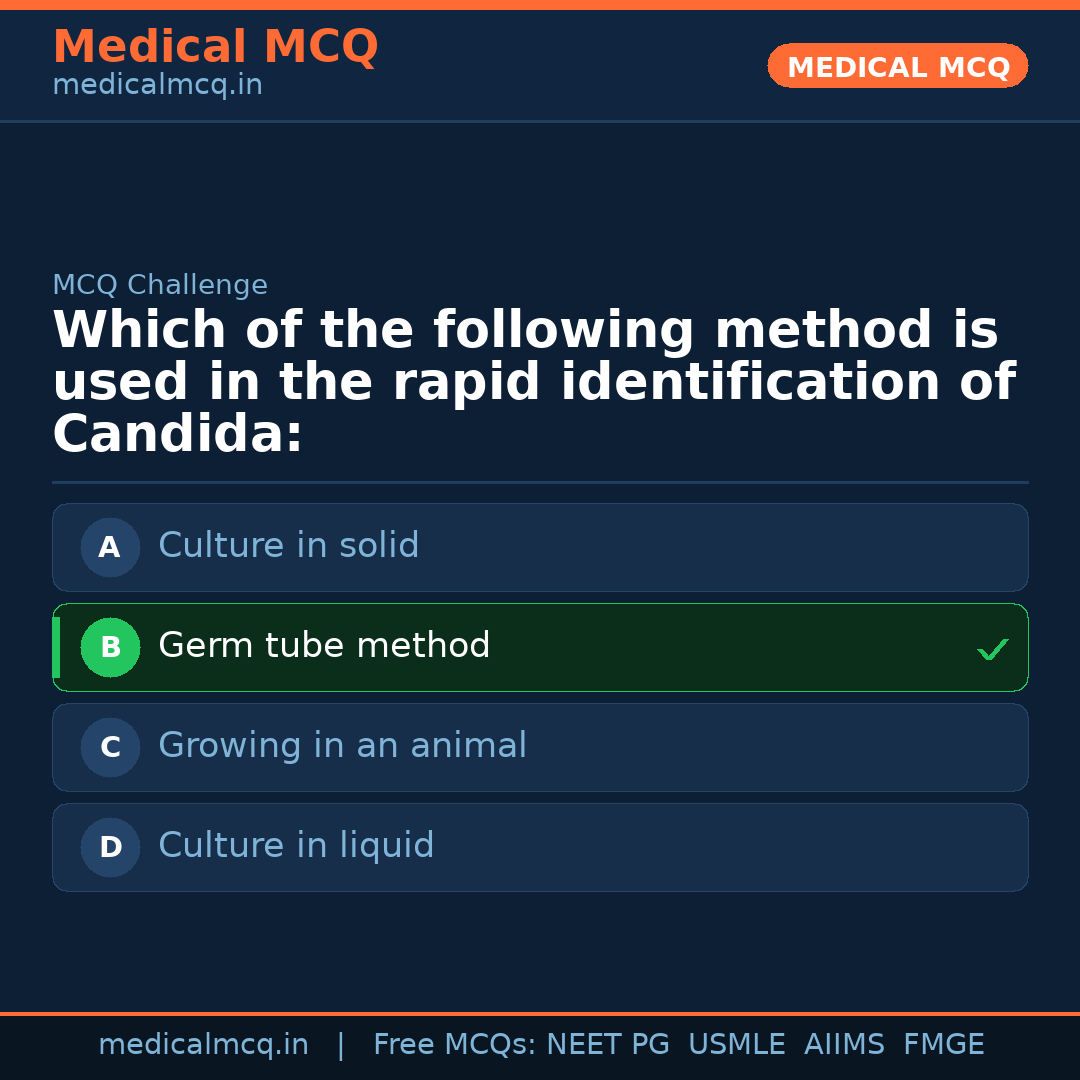Select the 'Germ tube method' answer
Screen dimensions: 1080x1080
[x=324, y=646]
